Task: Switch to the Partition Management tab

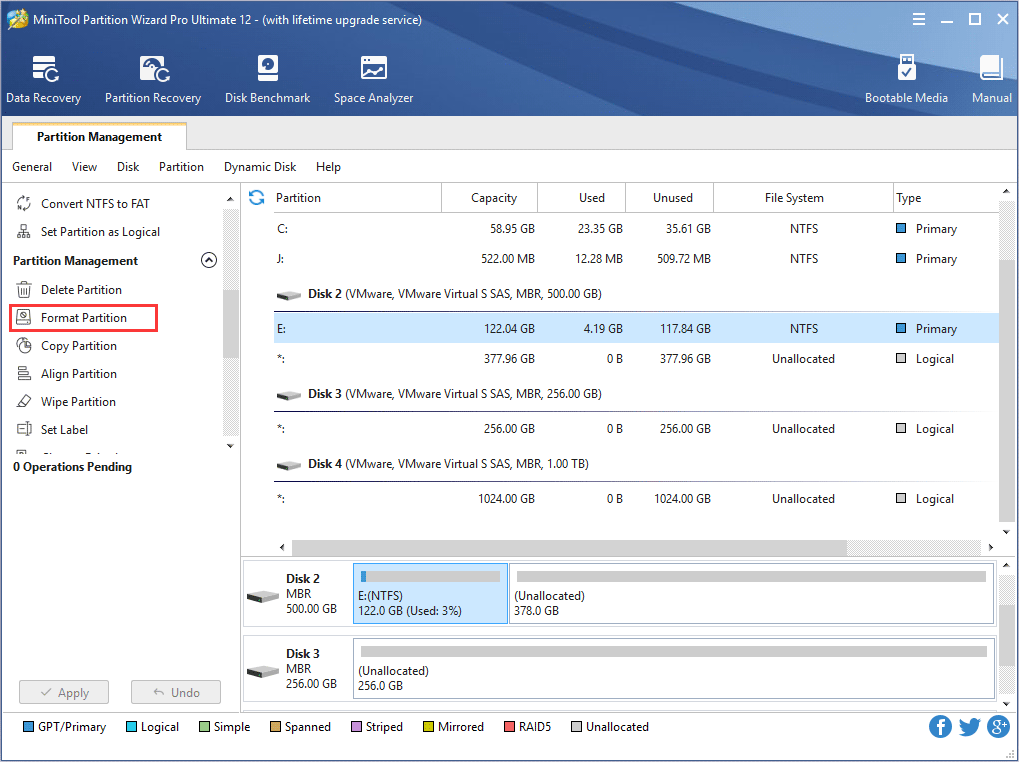Action: [98, 136]
